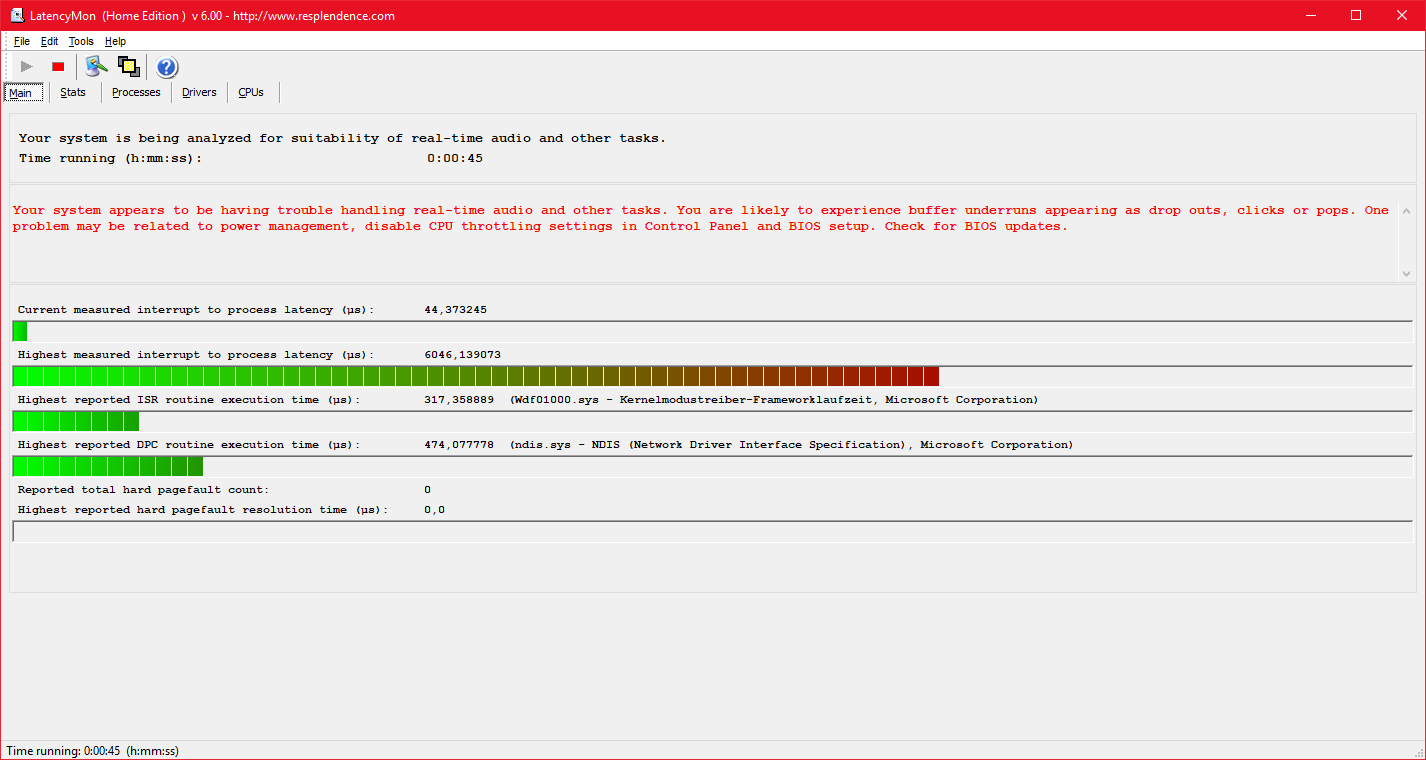Minimize the LatencyMon window
Image resolution: width=1426 pixels, height=760 pixels.
pos(1311,15)
